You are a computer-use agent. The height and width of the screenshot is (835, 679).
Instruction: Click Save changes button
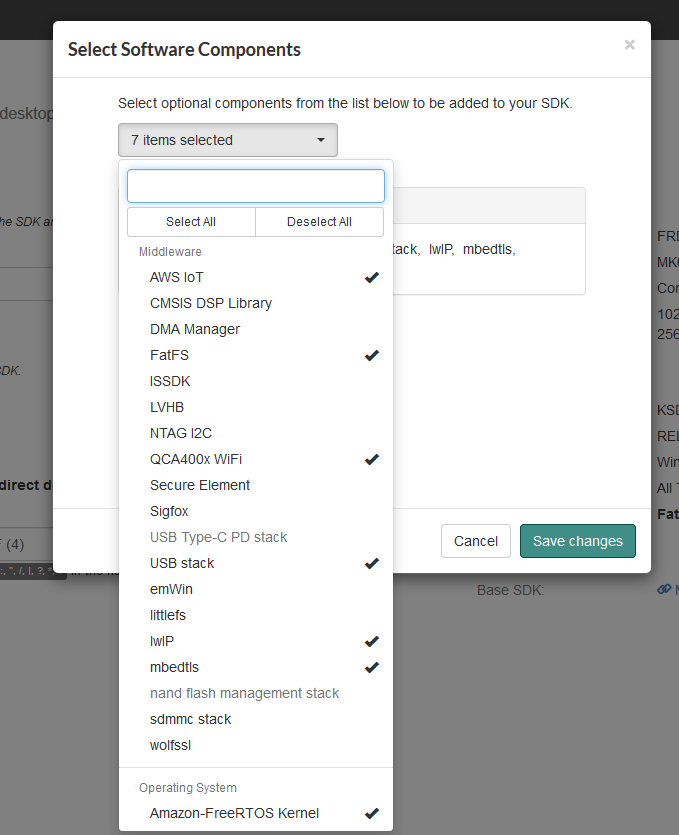click(x=577, y=541)
